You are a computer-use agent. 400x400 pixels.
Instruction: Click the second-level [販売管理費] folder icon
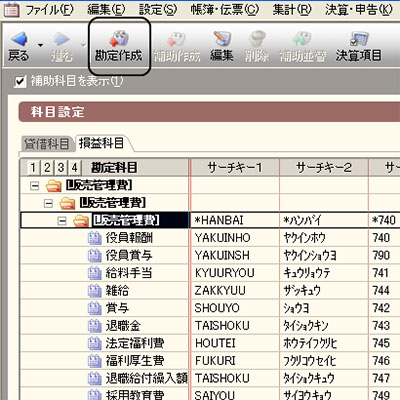[67, 203]
